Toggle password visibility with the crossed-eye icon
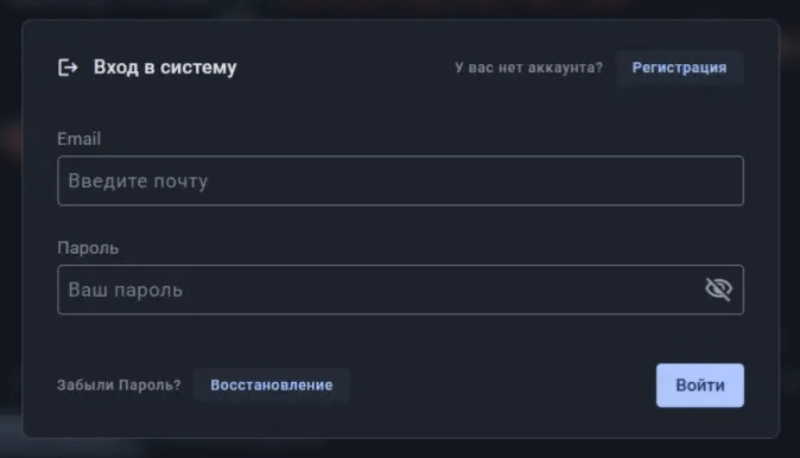This screenshot has width=800, height=458. pyautogui.click(x=718, y=290)
